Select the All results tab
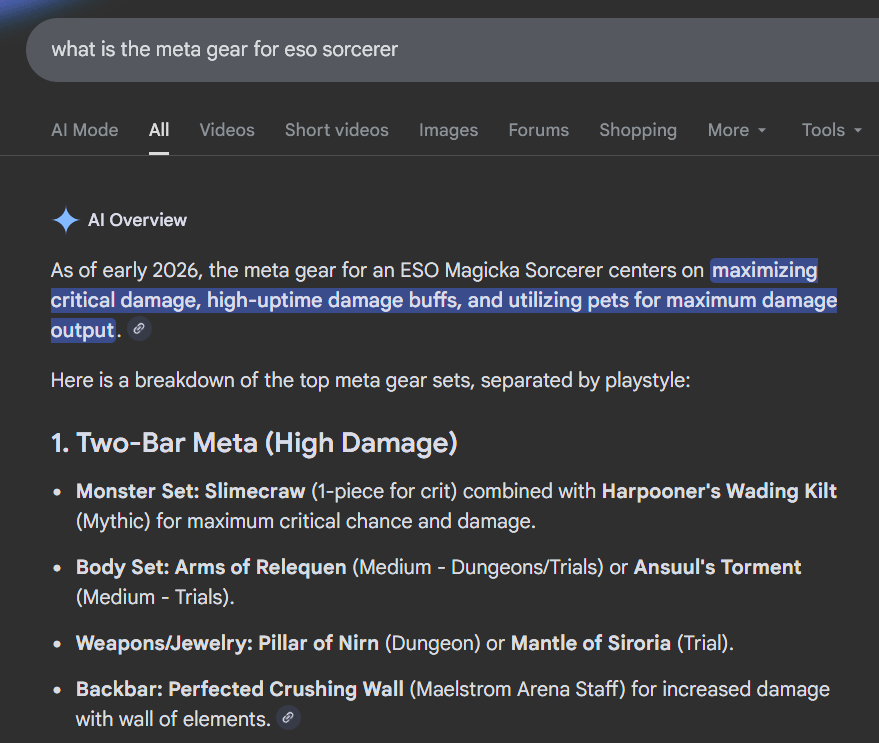879x743 pixels. [159, 130]
